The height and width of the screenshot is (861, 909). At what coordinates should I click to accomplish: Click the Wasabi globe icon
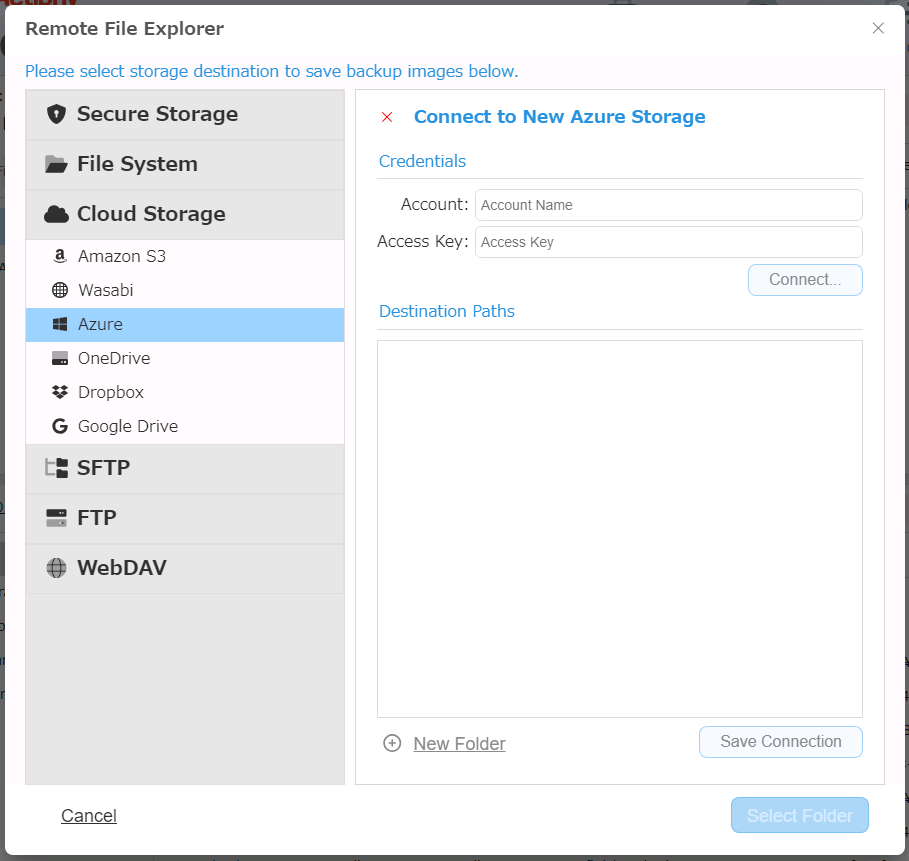[x=60, y=290]
